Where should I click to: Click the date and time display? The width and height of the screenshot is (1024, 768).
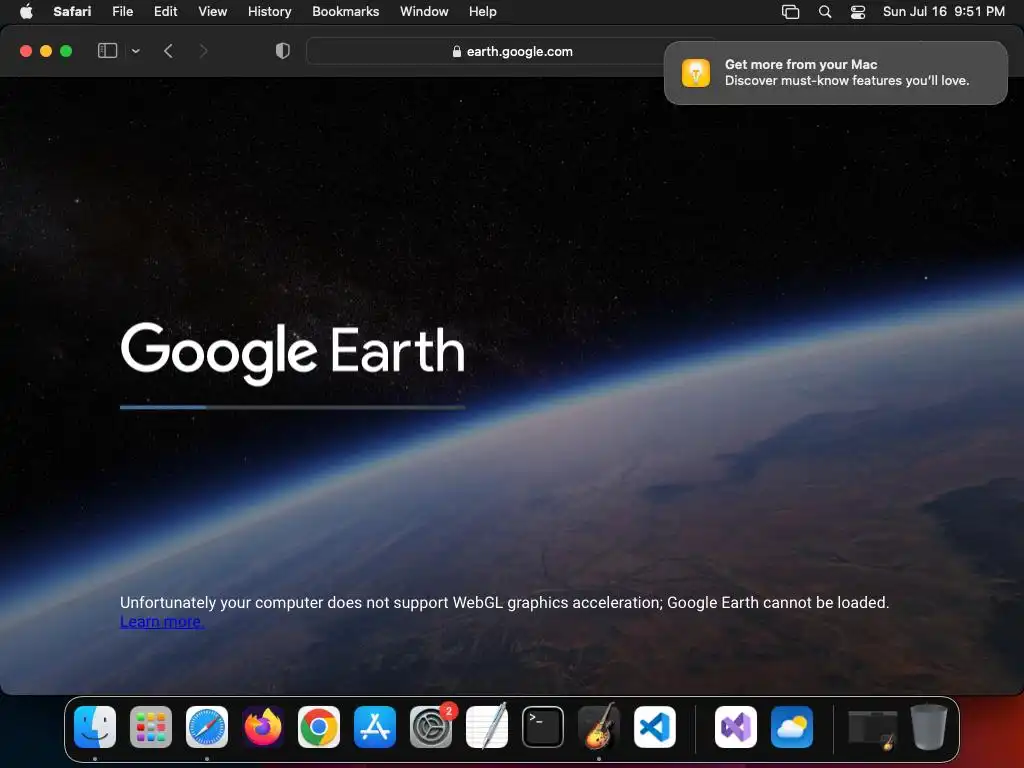[x=944, y=11]
